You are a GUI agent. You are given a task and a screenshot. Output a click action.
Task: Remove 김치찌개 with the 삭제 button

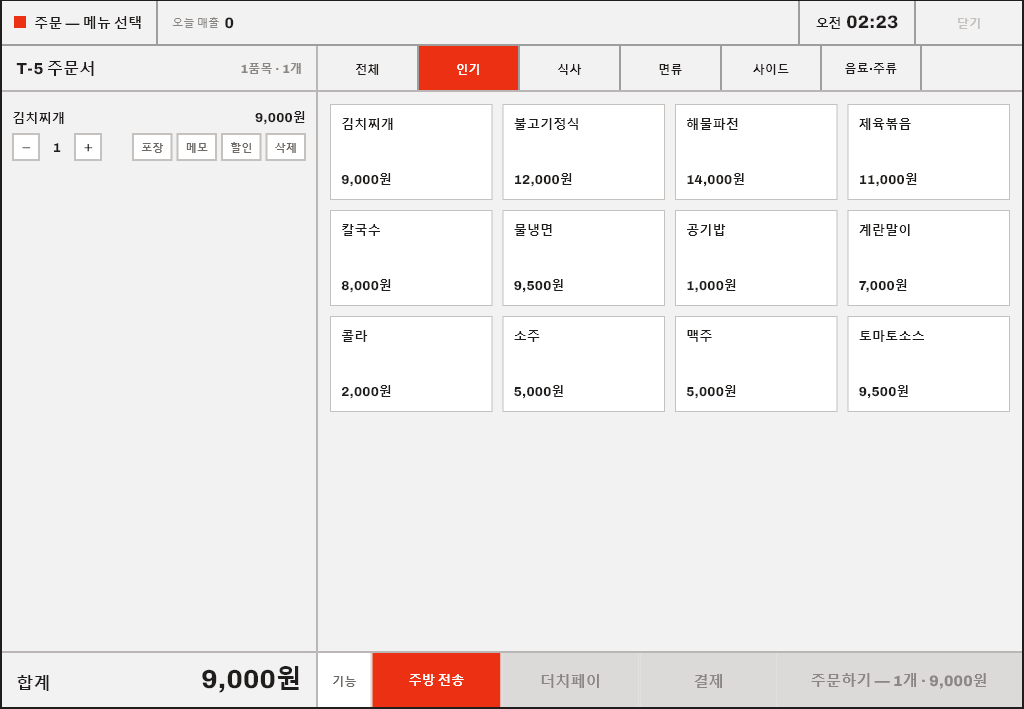pyautogui.click(x=285, y=147)
